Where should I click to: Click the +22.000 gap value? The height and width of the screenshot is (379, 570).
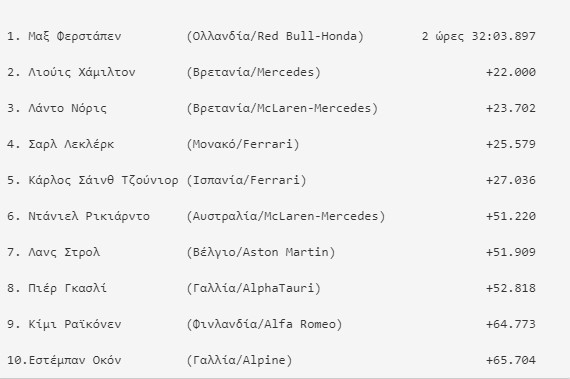tap(511, 72)
